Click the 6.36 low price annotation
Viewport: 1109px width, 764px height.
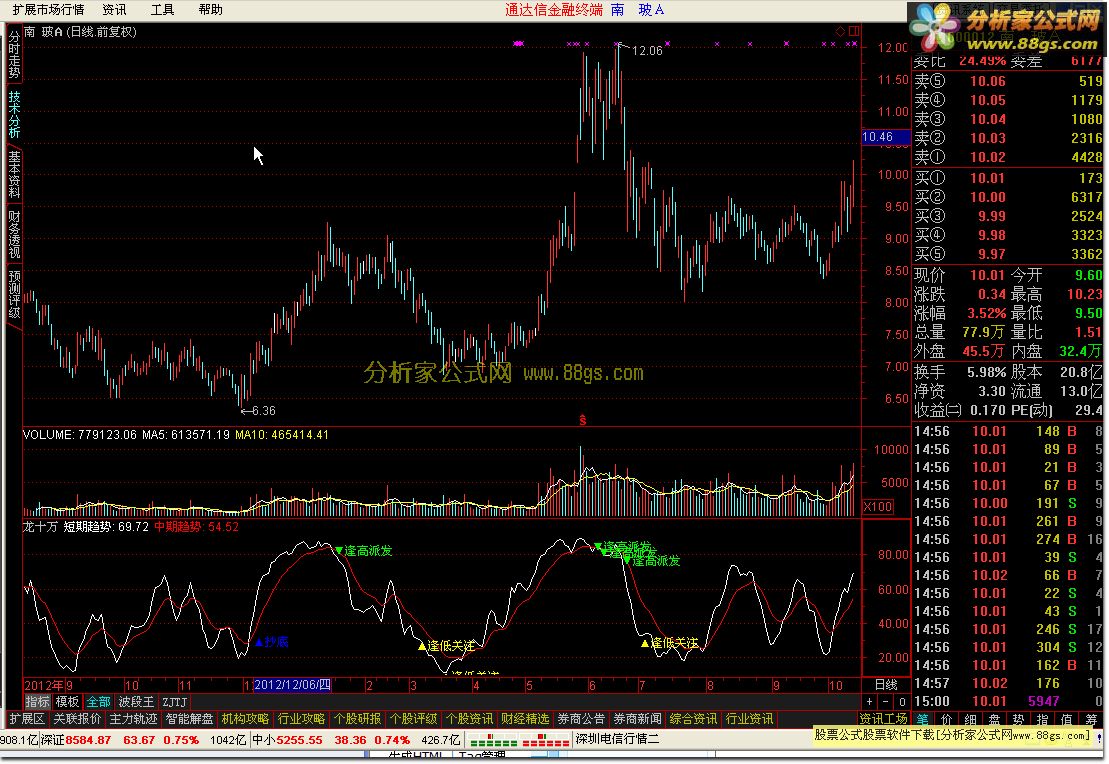pyautogui.click(x=263, y=410)
